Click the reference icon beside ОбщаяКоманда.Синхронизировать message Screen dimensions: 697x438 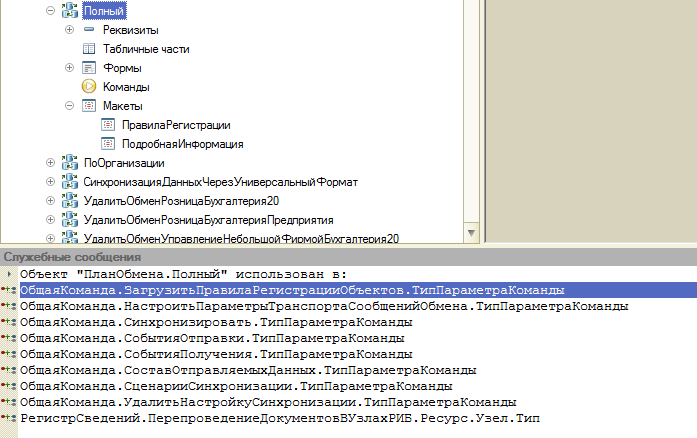pos(8,322)
